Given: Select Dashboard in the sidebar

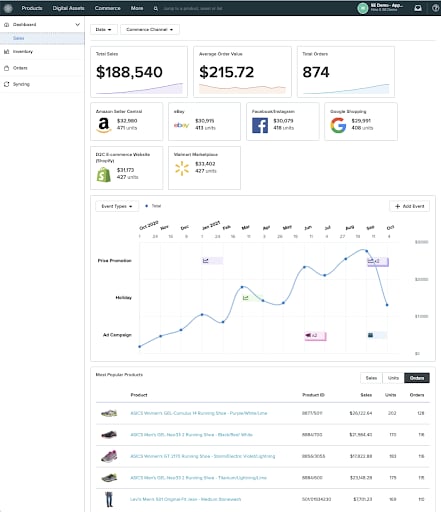Looking at the screenshot, I should click(x=24, y=24).
